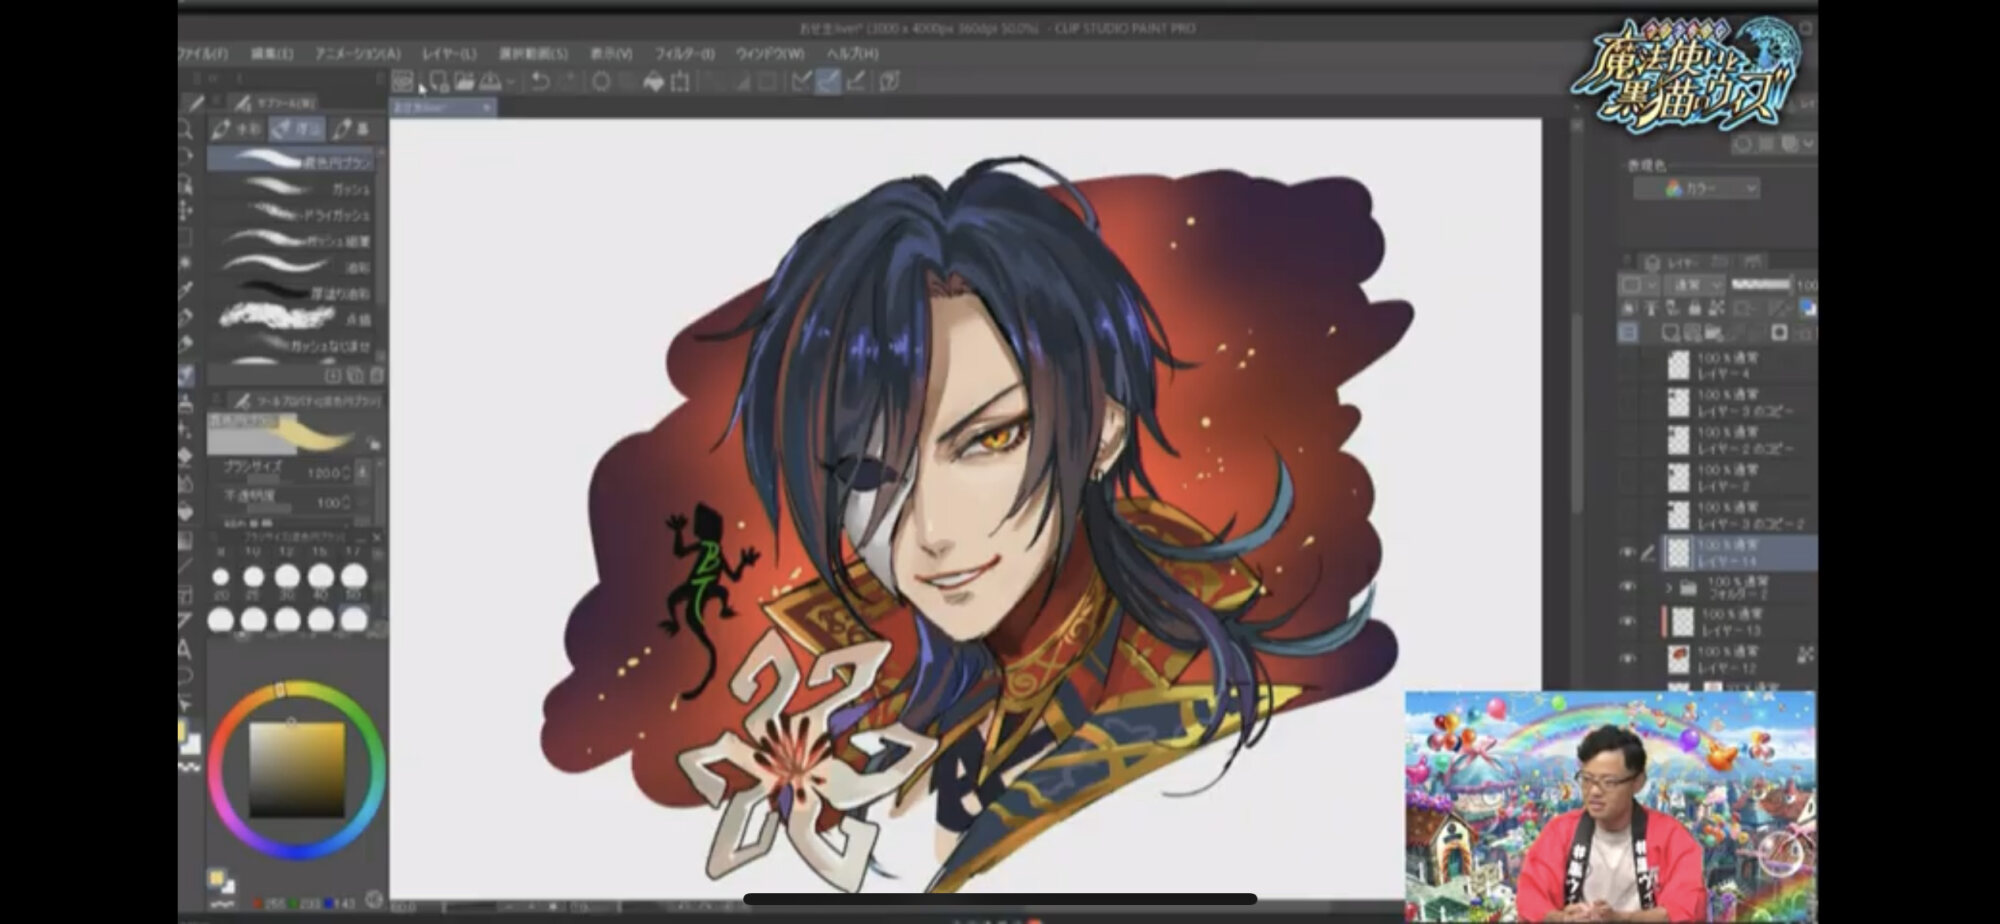Select the Eyedropper tool
Image resolution: width=2000 pixels, height=924 pixels.
click(x=186, y=290)
